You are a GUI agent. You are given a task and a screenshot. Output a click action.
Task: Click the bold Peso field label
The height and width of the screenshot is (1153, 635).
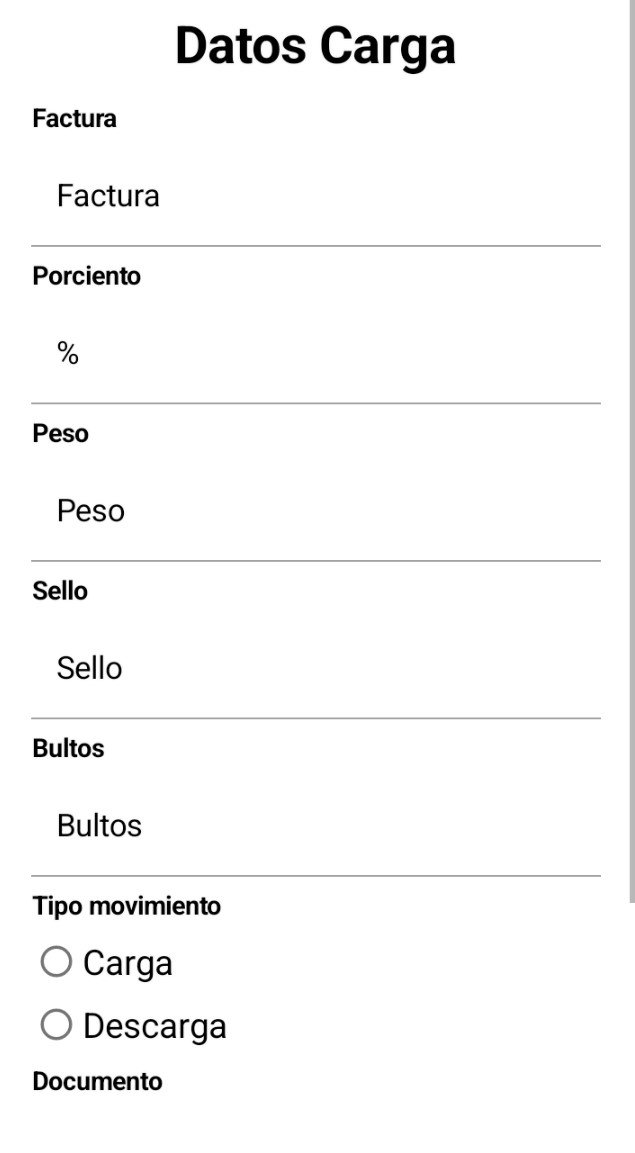[x=61, y=434]
